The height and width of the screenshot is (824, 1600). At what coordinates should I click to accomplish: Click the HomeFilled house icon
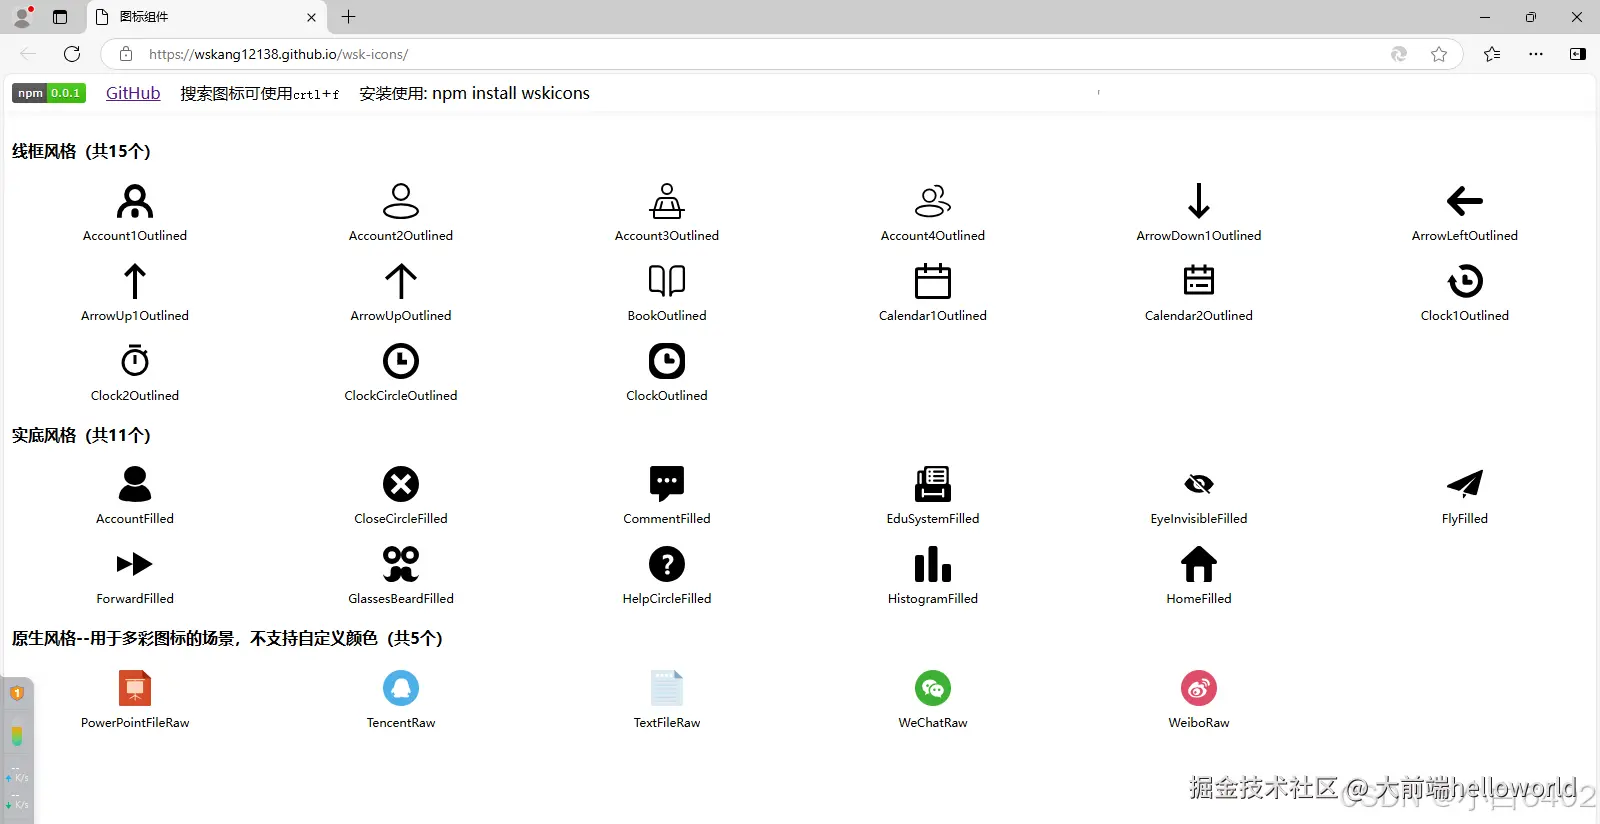[1199, 564]
